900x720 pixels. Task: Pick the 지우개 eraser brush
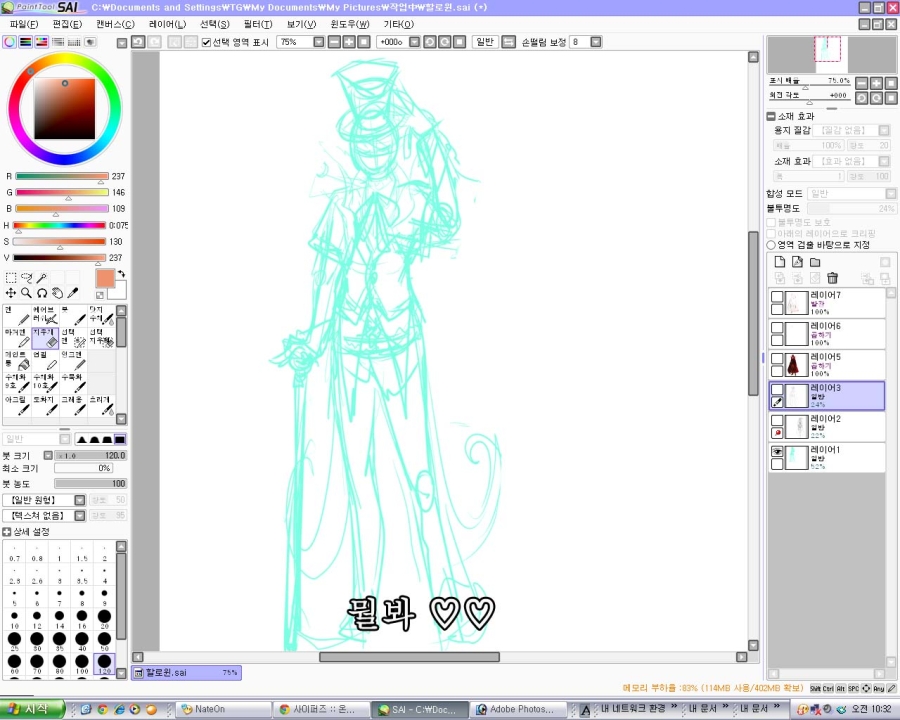[45, 338]
